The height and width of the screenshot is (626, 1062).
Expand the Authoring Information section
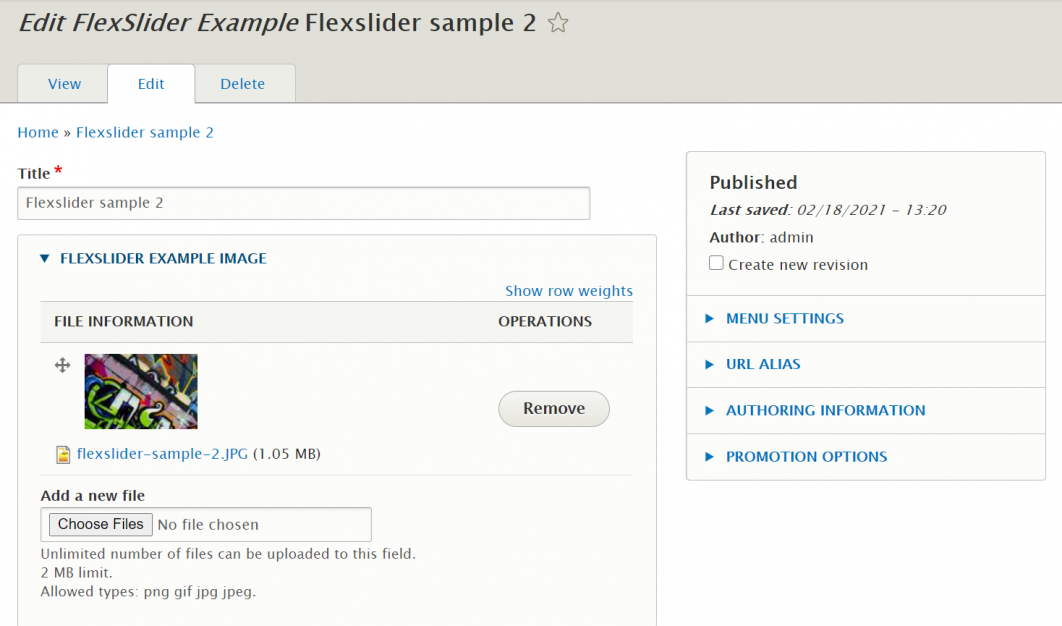click(825, 410)
